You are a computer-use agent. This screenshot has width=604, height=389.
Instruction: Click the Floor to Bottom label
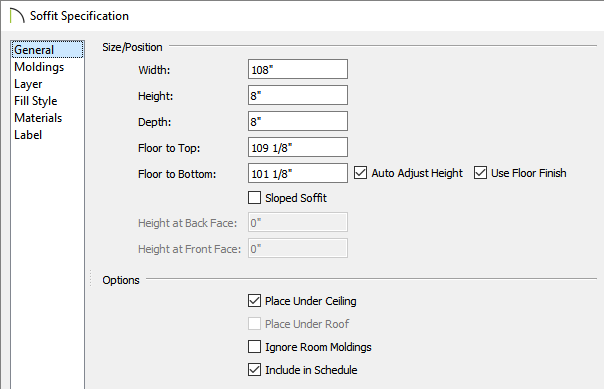177,174
